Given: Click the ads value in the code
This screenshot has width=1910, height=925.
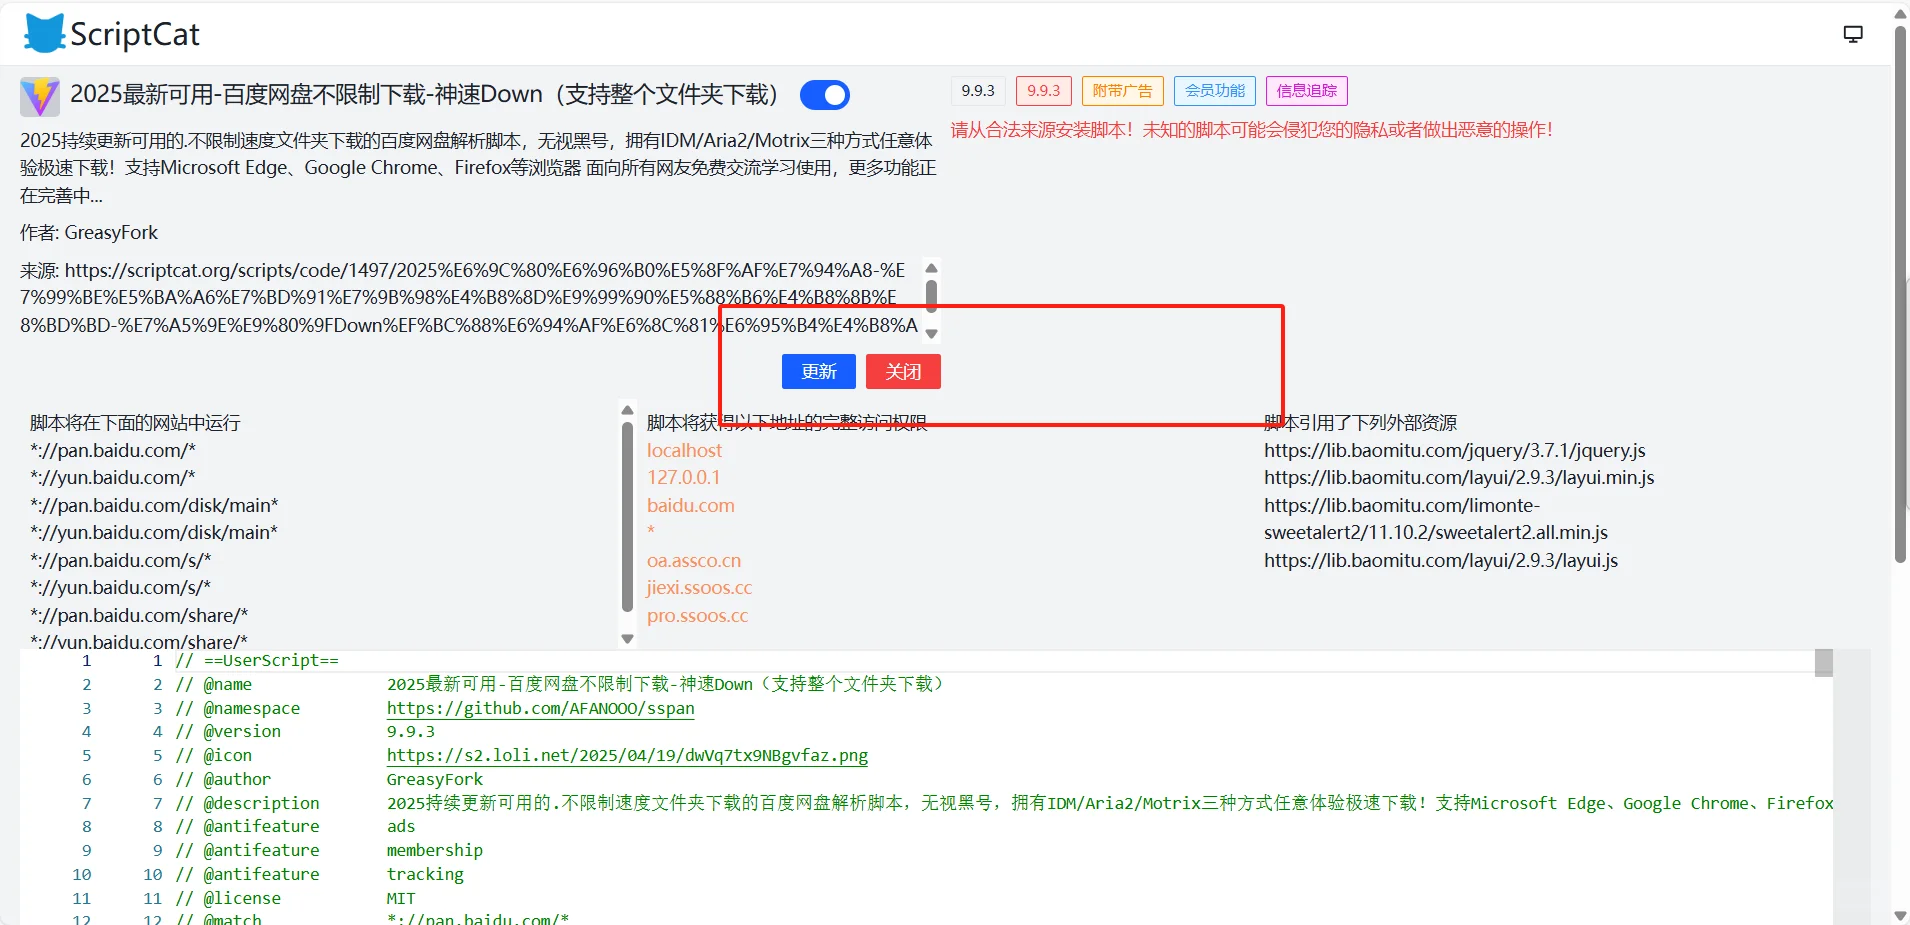Looking at the screenshot, I should [401, 826].
